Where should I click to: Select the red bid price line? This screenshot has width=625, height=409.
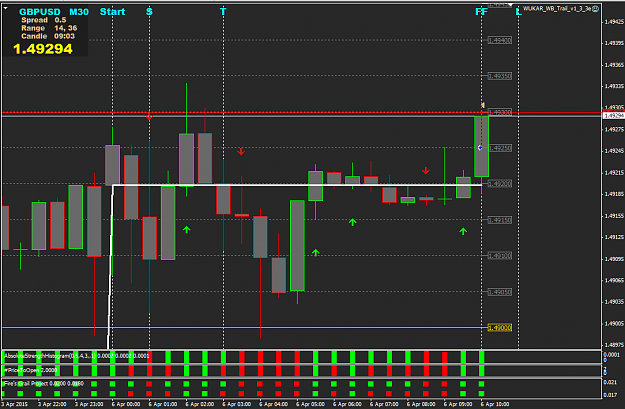301,113
